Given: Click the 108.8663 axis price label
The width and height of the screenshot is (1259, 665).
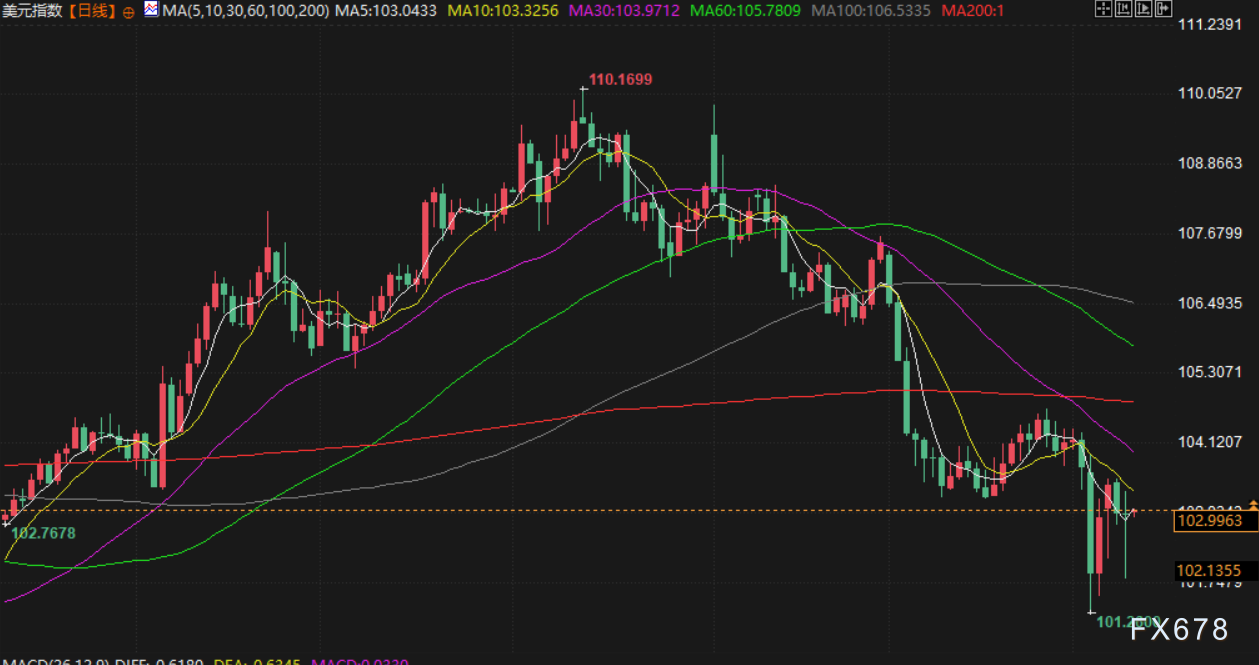Looking at the screenshot, I should (1210, 163).
